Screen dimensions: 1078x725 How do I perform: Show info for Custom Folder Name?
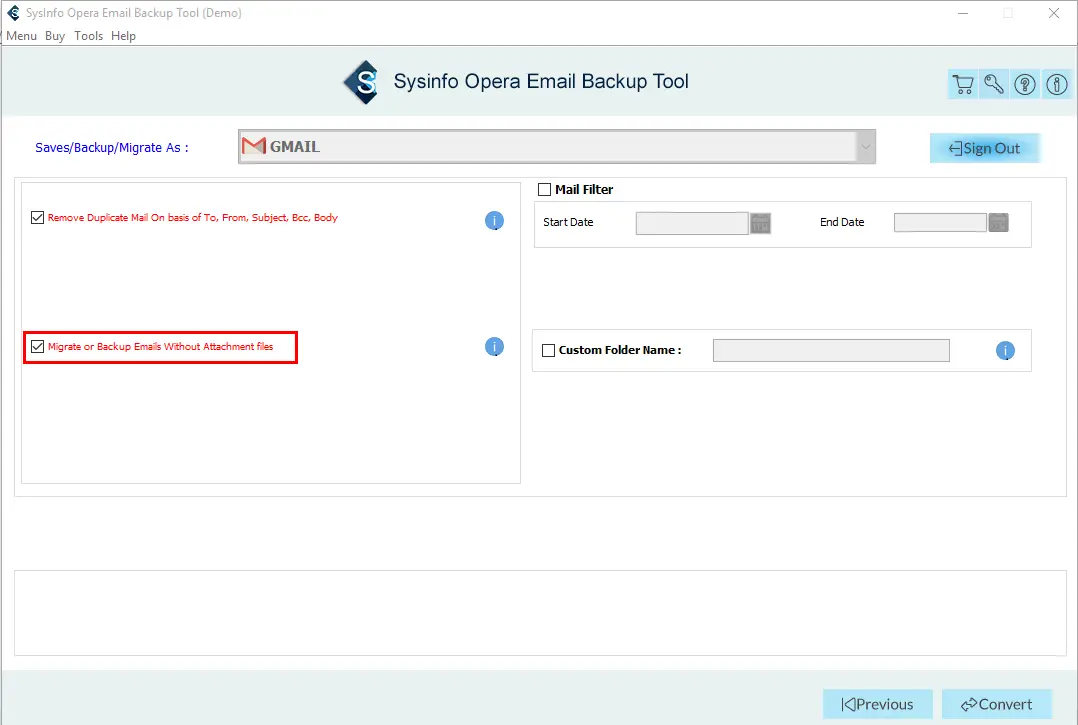(x=1005, y=351)
